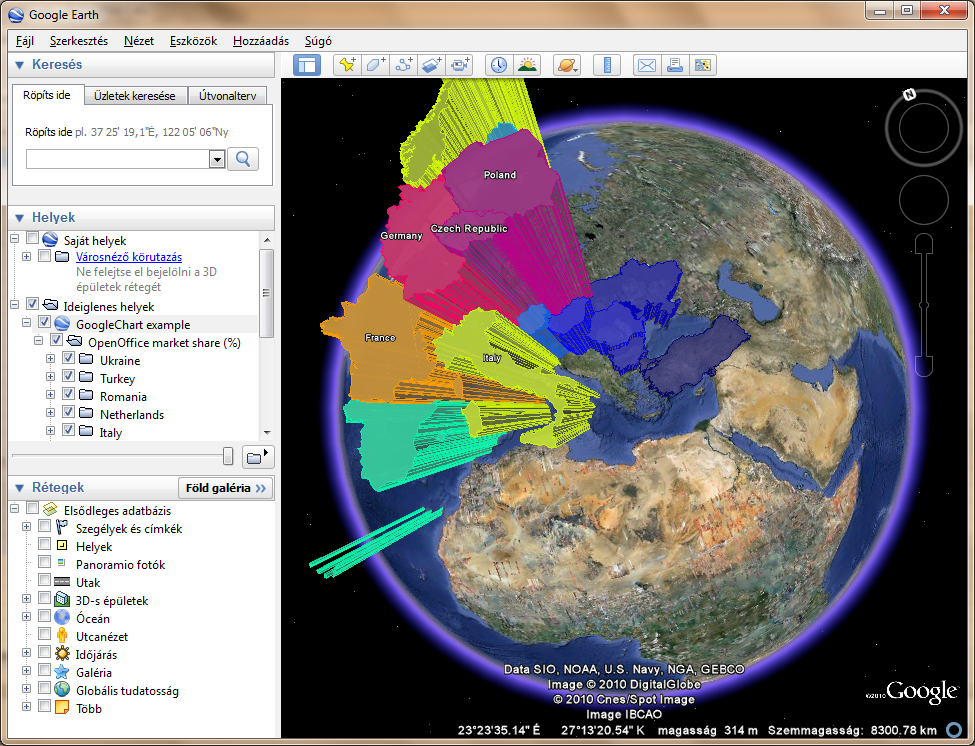975x746 pixels.
Task: Expand the Turkey folder tree node
Action: [x=50, y=378]
